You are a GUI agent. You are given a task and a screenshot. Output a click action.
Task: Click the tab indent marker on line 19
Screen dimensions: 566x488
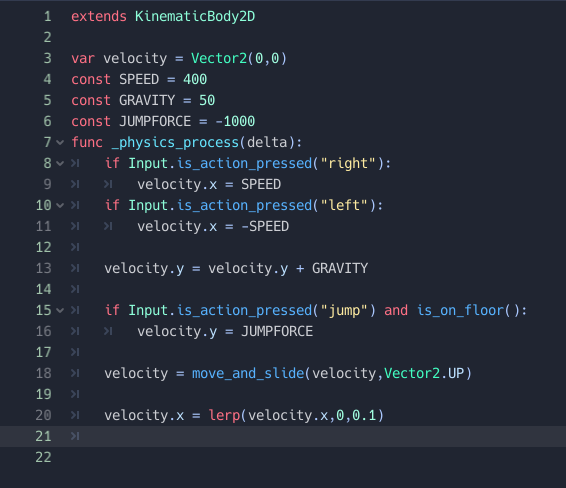pos(75,394)
